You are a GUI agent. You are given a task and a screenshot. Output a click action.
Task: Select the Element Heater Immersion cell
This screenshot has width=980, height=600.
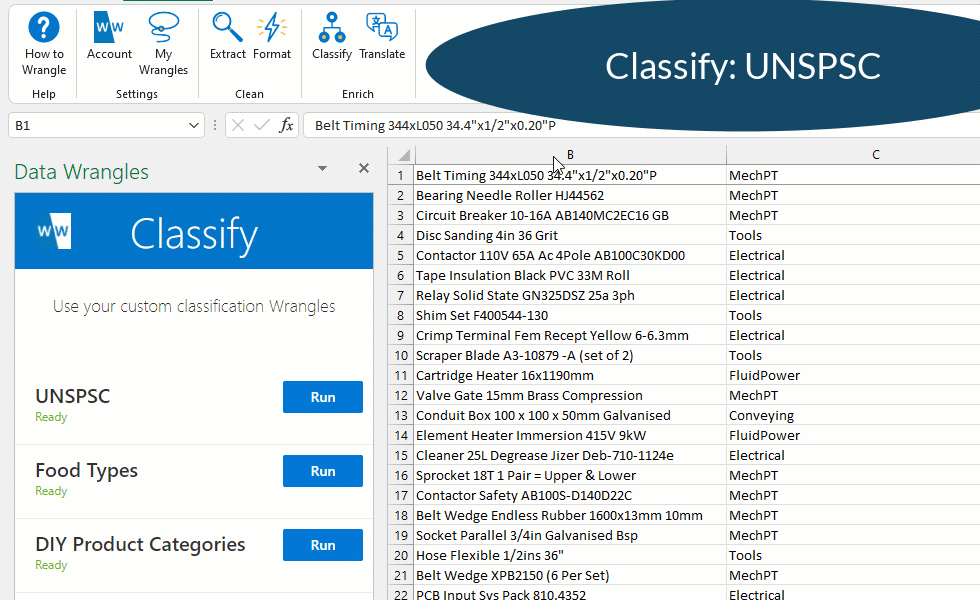coord(570,436)
